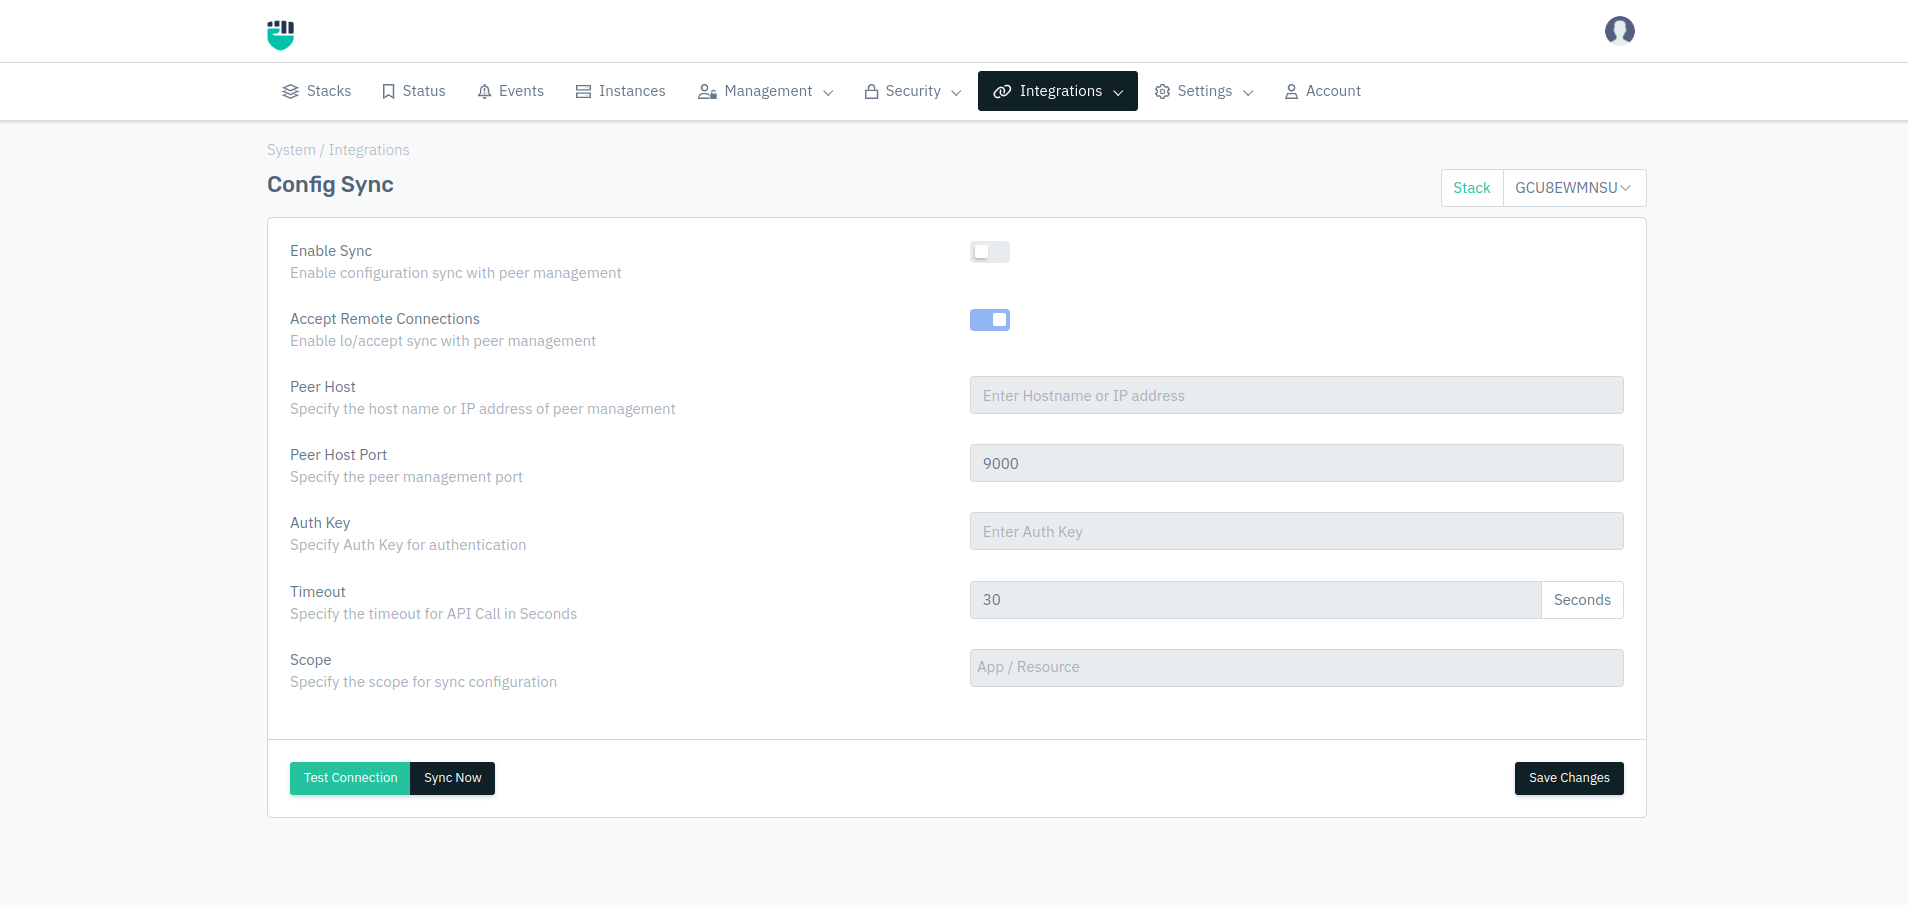This screenshot has height=905, width=1908.
Task: Click the Status bookmark icon
Action: click(x=388, y=91)
